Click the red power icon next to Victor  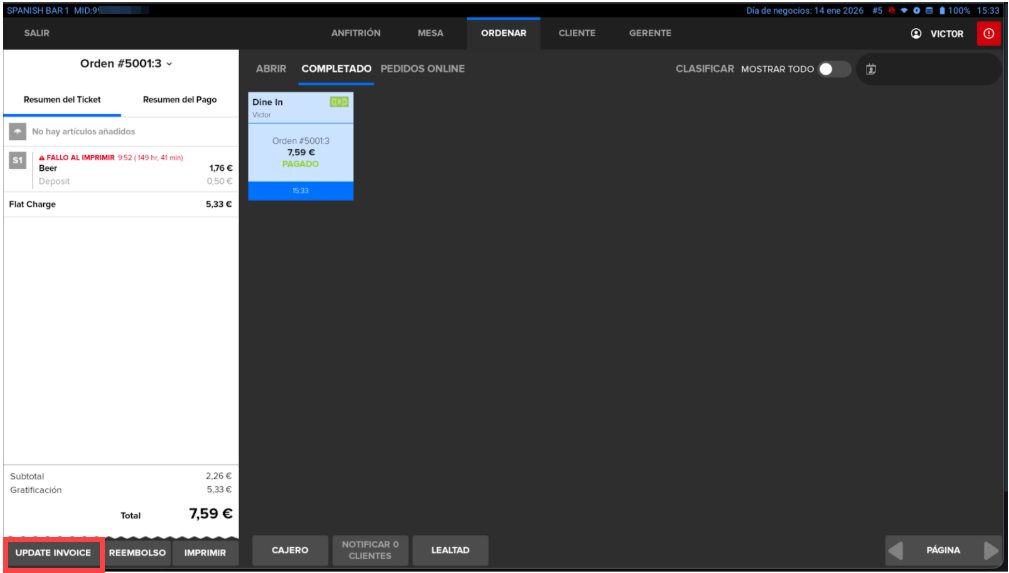[988, 34]
